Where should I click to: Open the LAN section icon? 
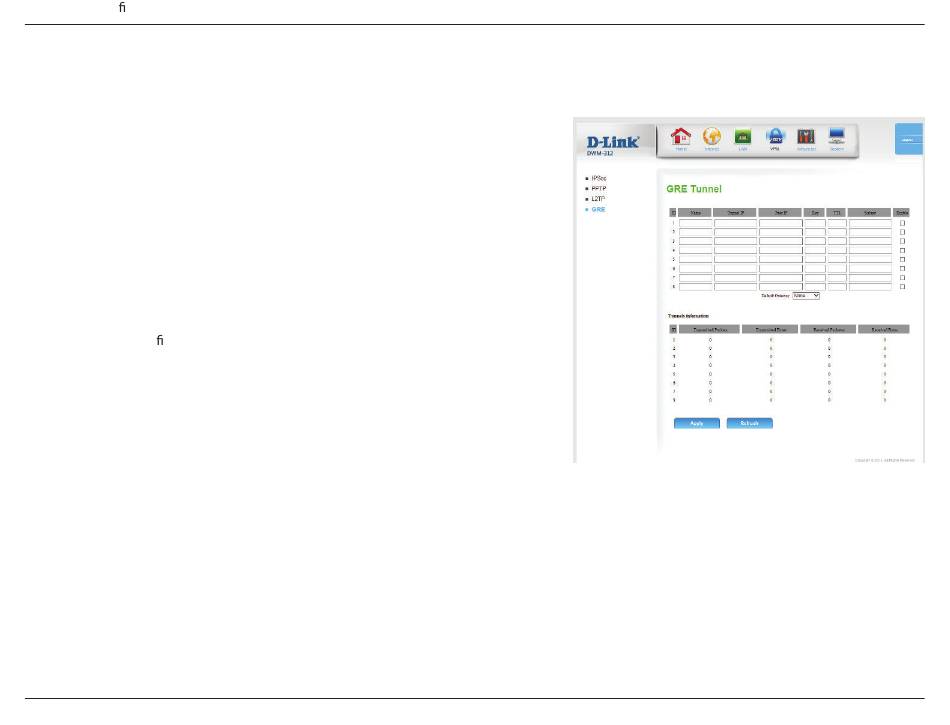tap(743, 137)
